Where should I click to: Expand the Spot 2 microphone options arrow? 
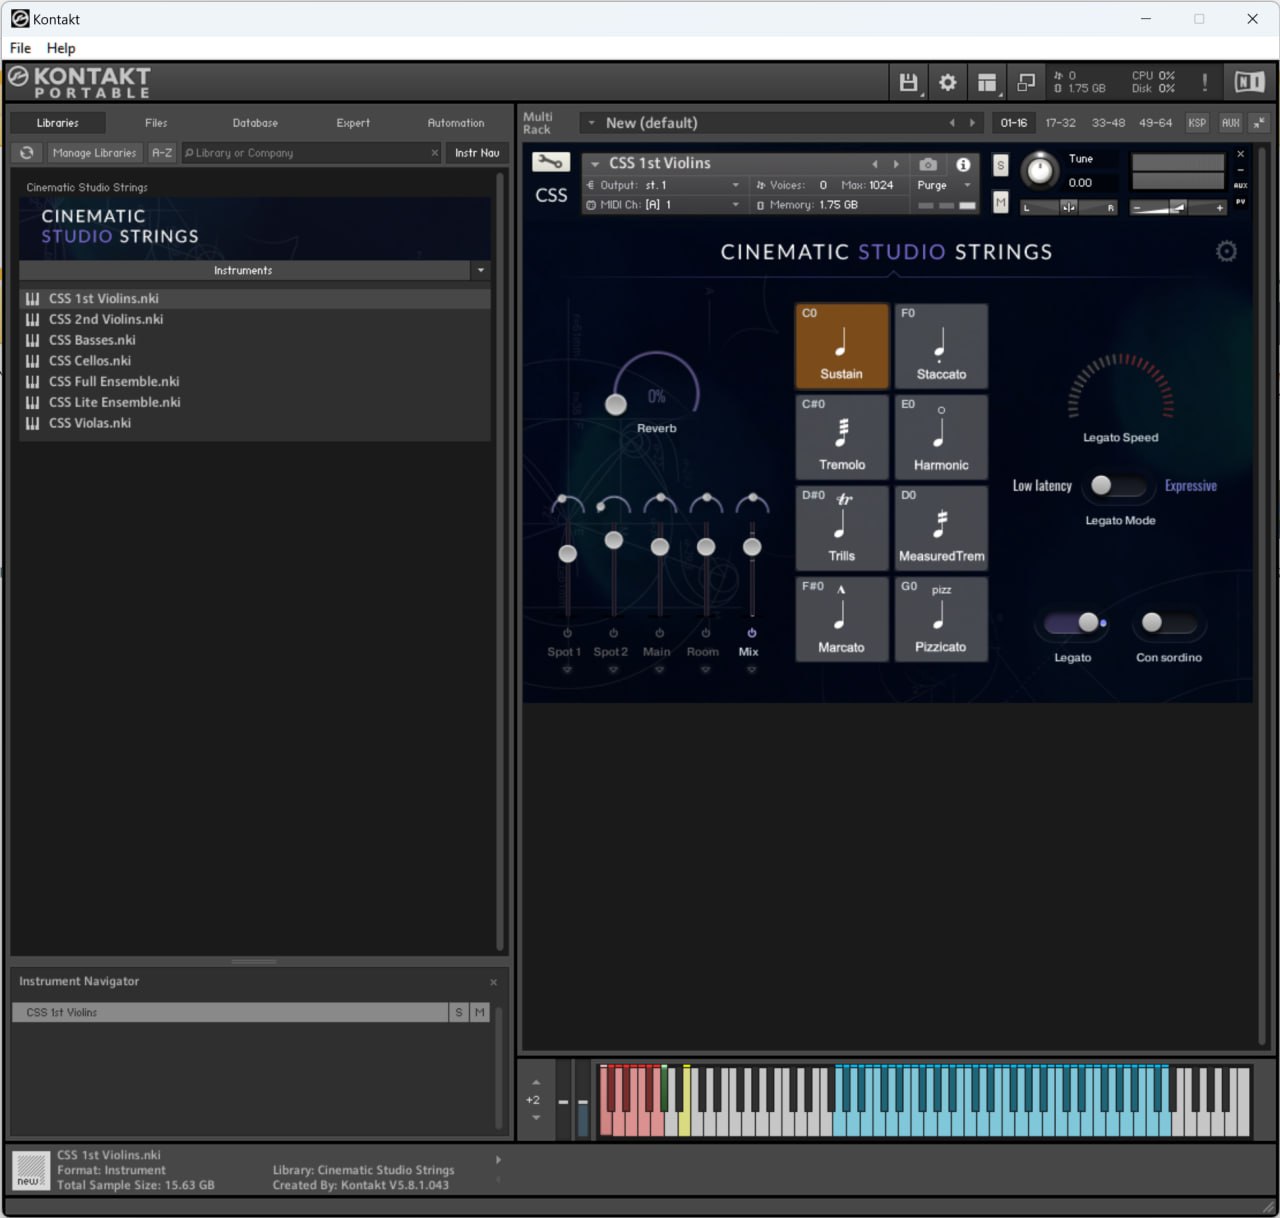click(x=613, y=670)
